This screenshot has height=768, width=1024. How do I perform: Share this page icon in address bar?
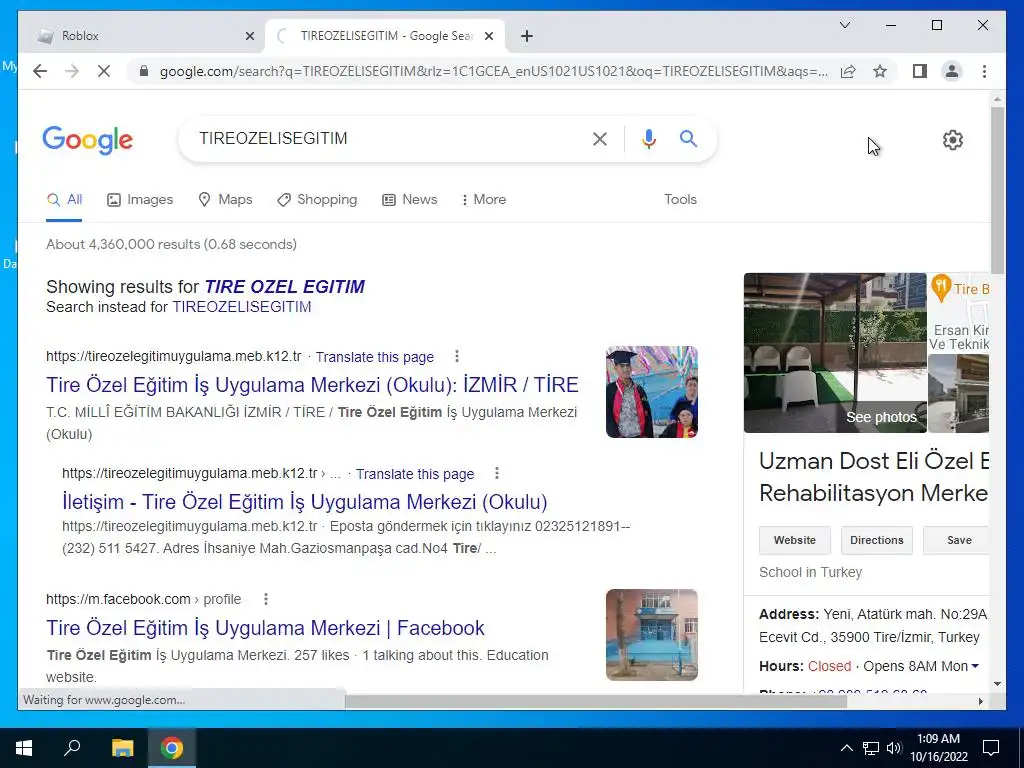(x=848, y=71)
